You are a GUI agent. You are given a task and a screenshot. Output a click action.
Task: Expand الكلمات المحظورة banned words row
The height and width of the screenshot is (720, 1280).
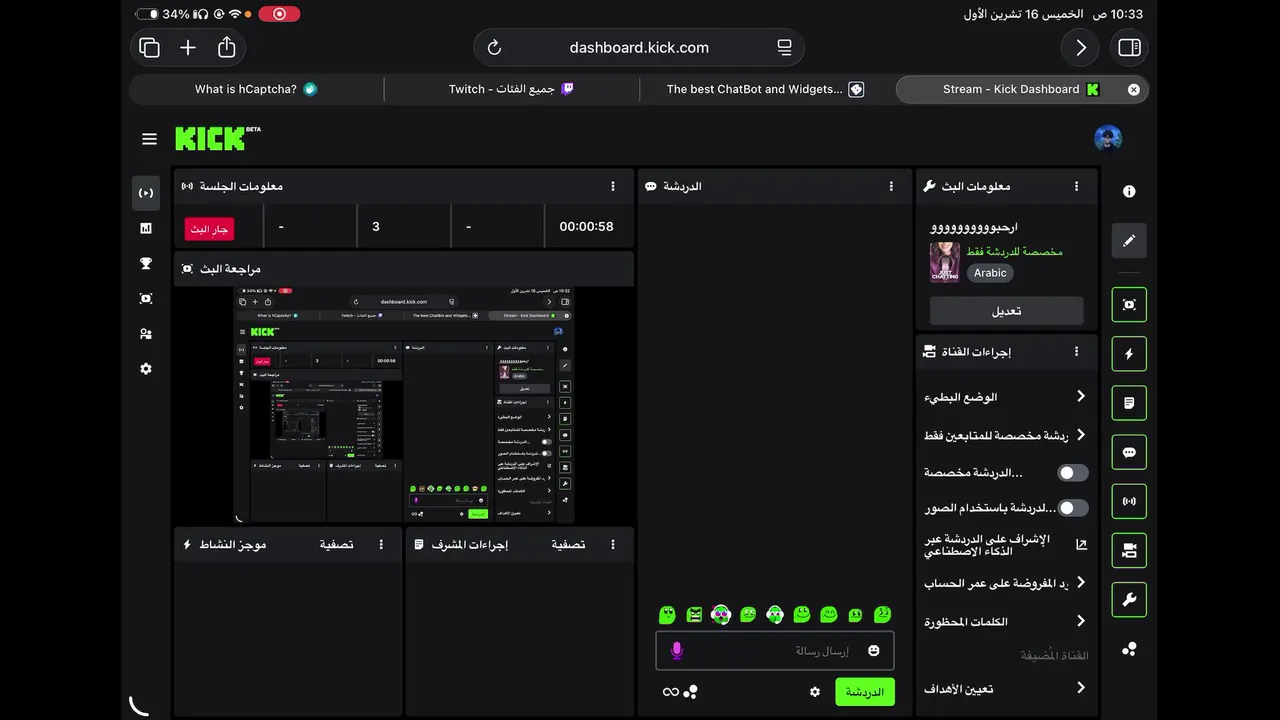pyautogui.click(x=1005, y=621)
